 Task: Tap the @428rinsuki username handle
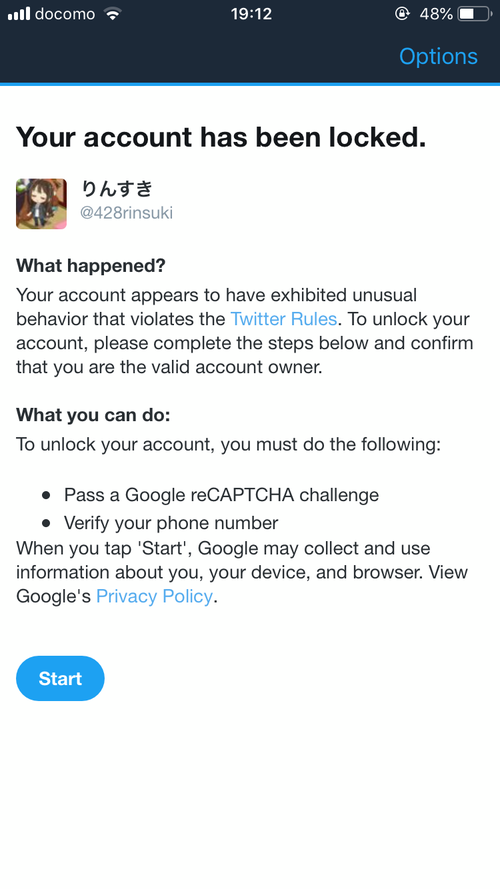tap(126, 213)
